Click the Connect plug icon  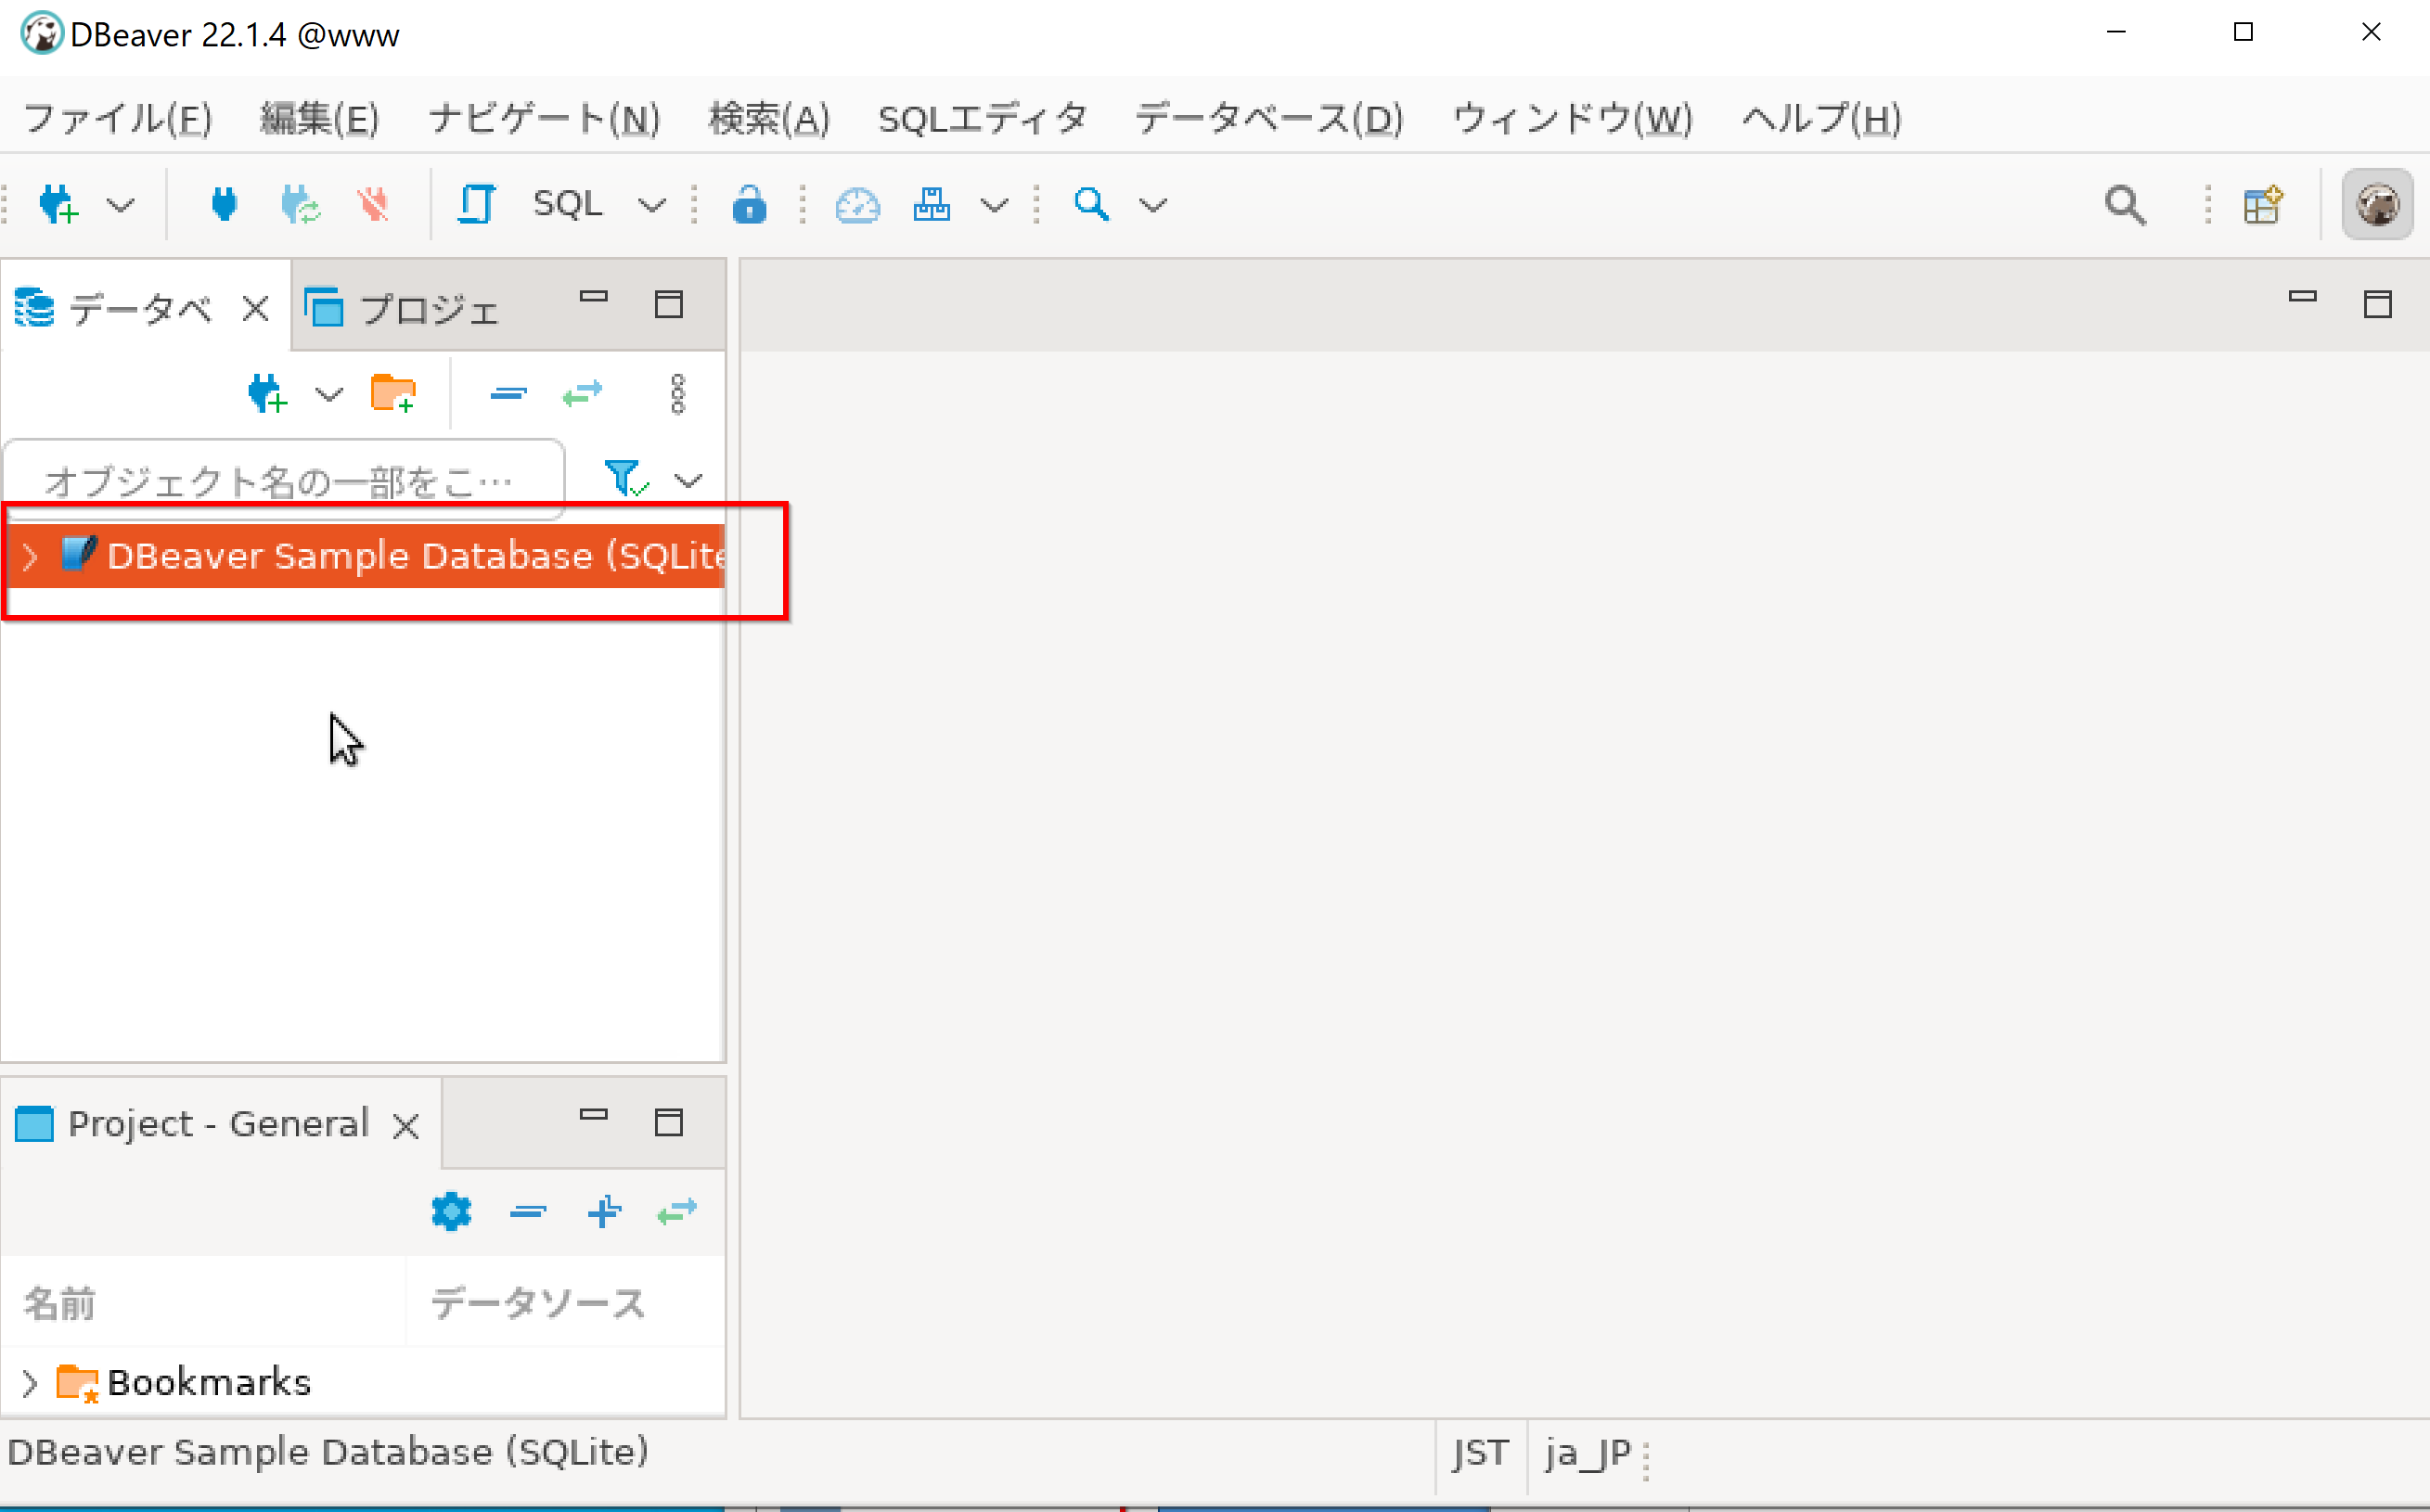(224, 204)
